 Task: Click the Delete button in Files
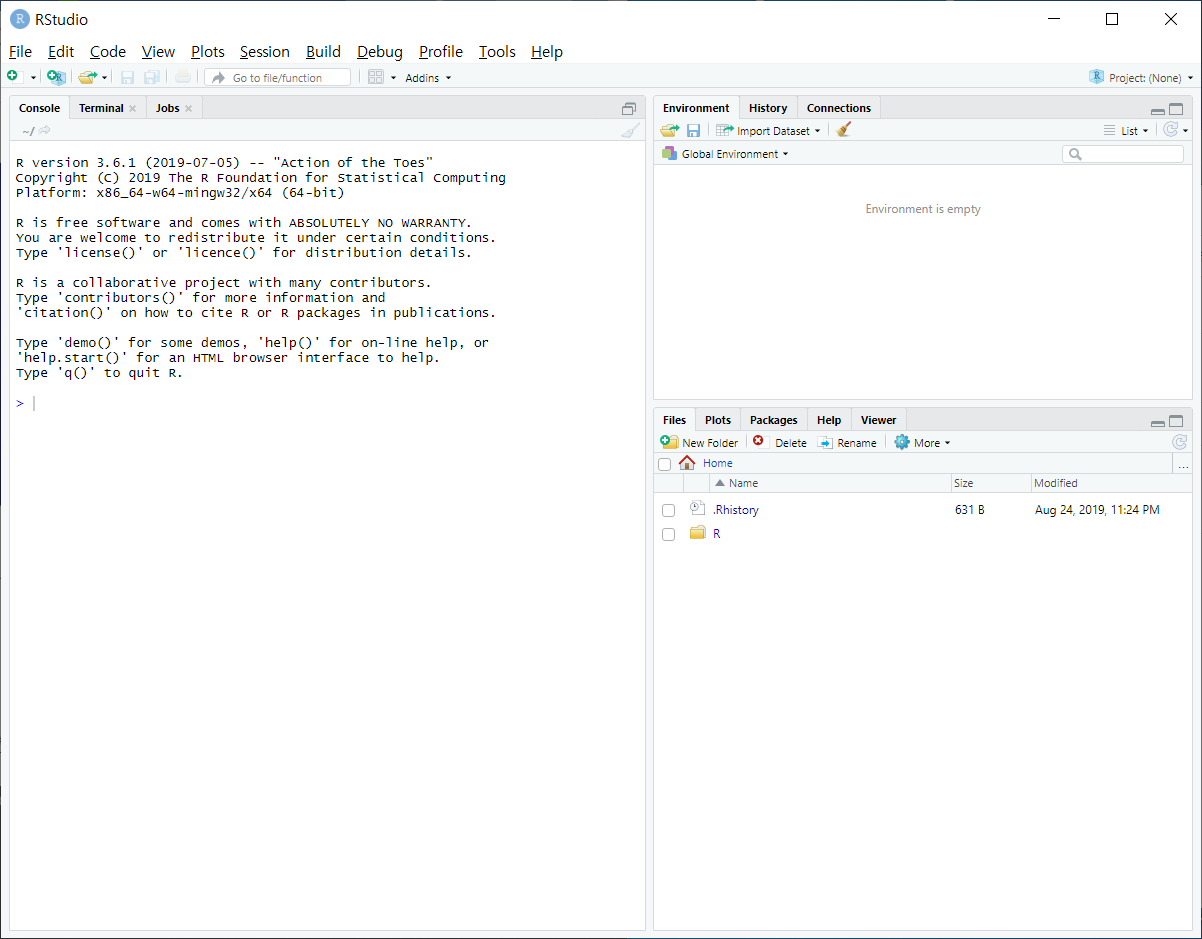click(780, 442)
